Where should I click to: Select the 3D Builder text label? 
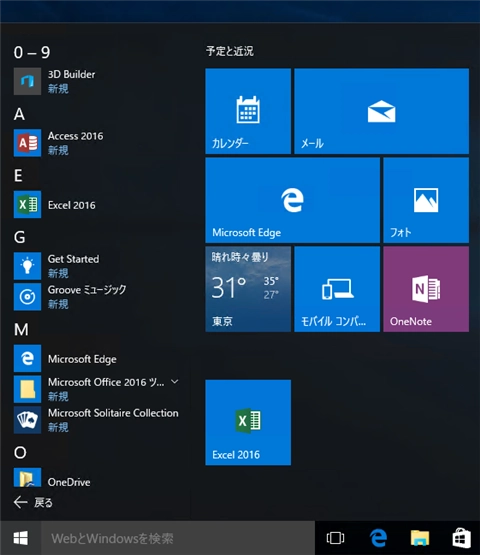point(72,74)
